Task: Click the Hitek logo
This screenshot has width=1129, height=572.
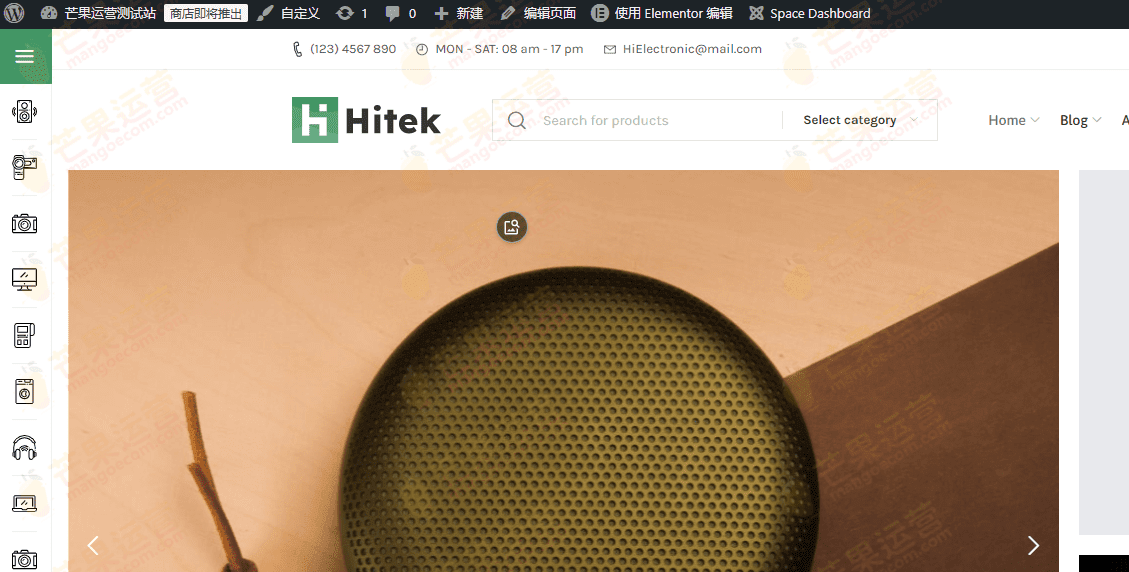Action: pyautogui.click(x=366, y=120)
